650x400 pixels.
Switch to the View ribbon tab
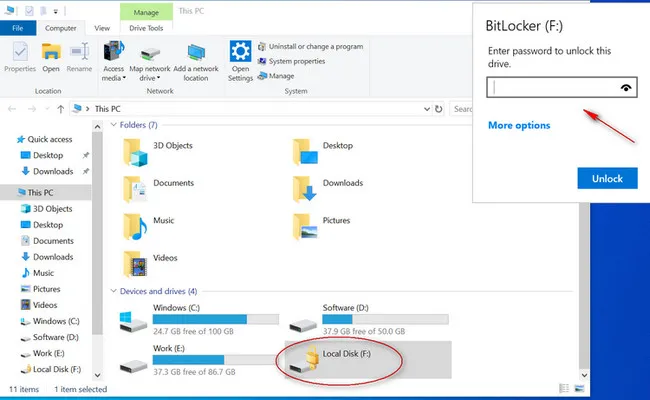pos(102,28)
